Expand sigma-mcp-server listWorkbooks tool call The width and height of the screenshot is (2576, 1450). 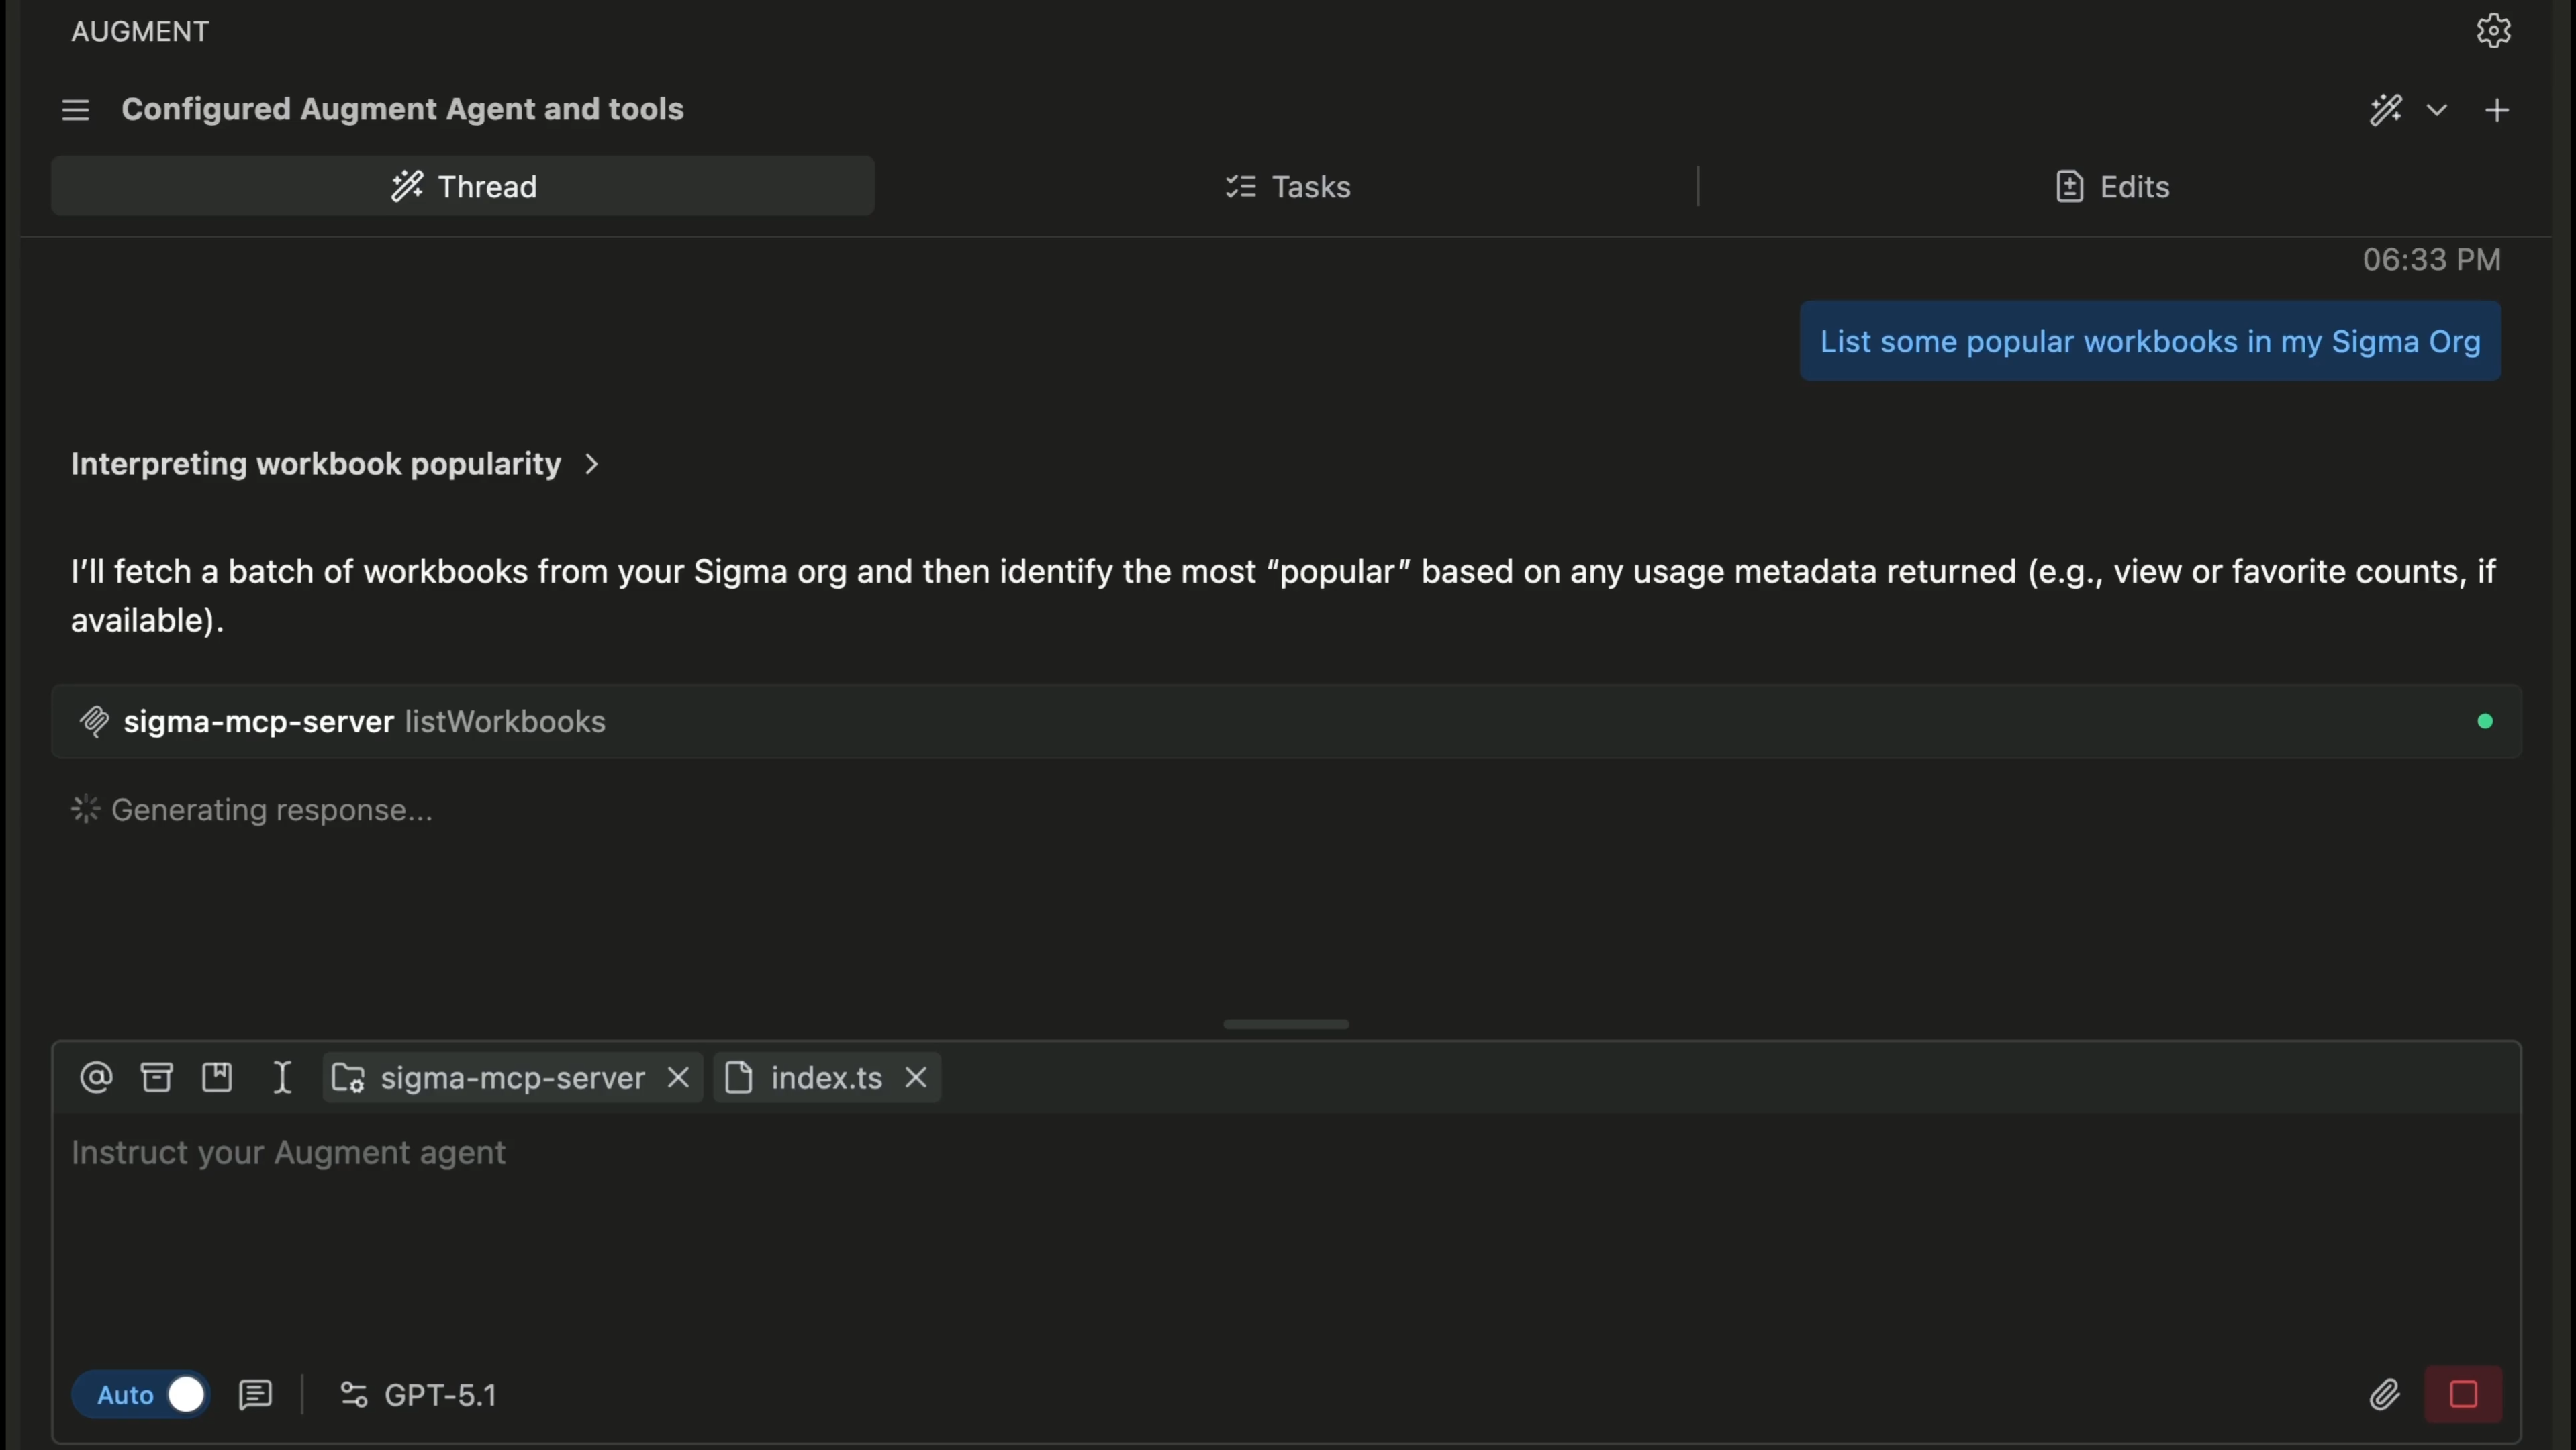point(364,721)
